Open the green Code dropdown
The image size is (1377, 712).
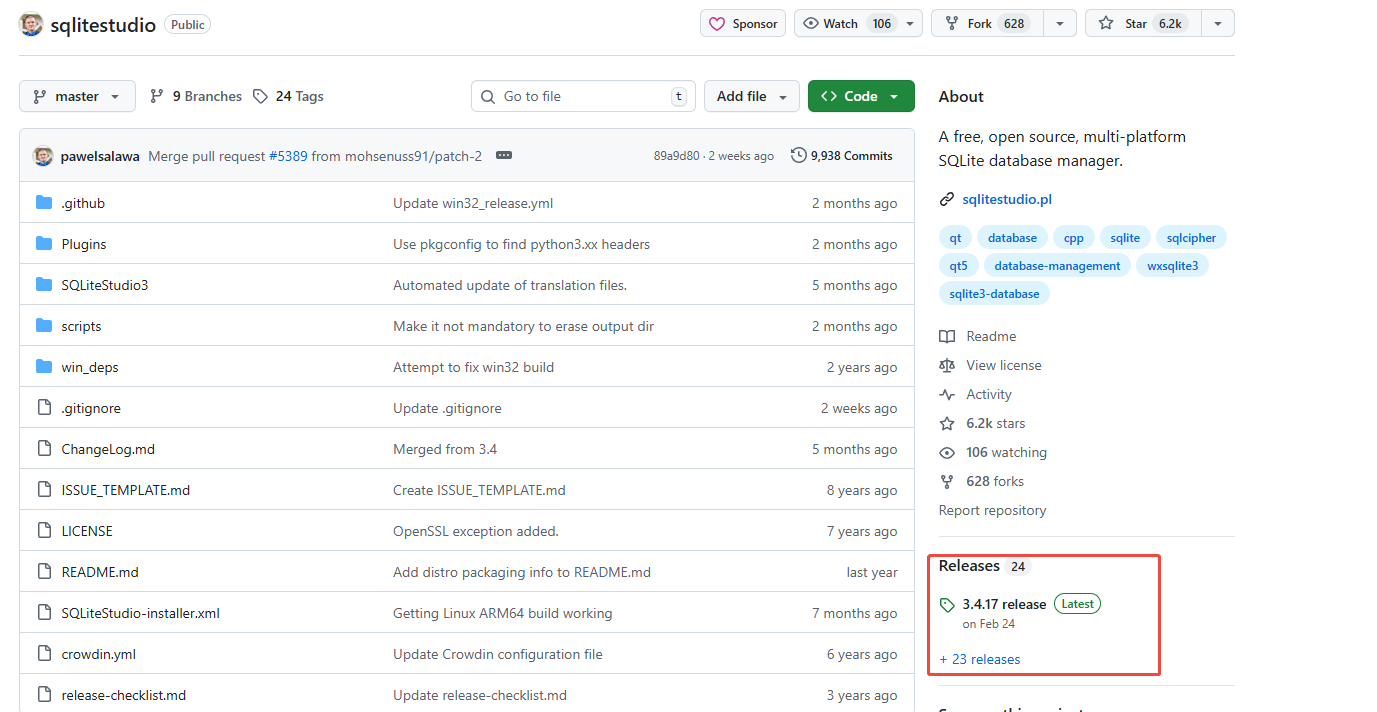pos(861,96)
